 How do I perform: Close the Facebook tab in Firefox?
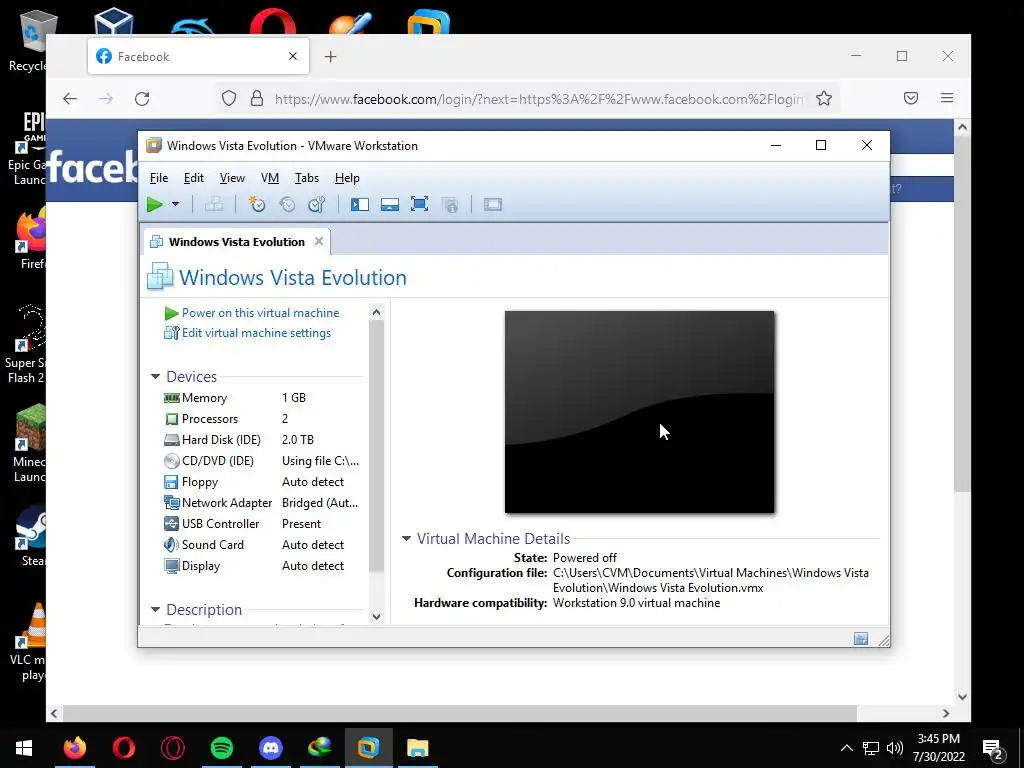point(293,56)
